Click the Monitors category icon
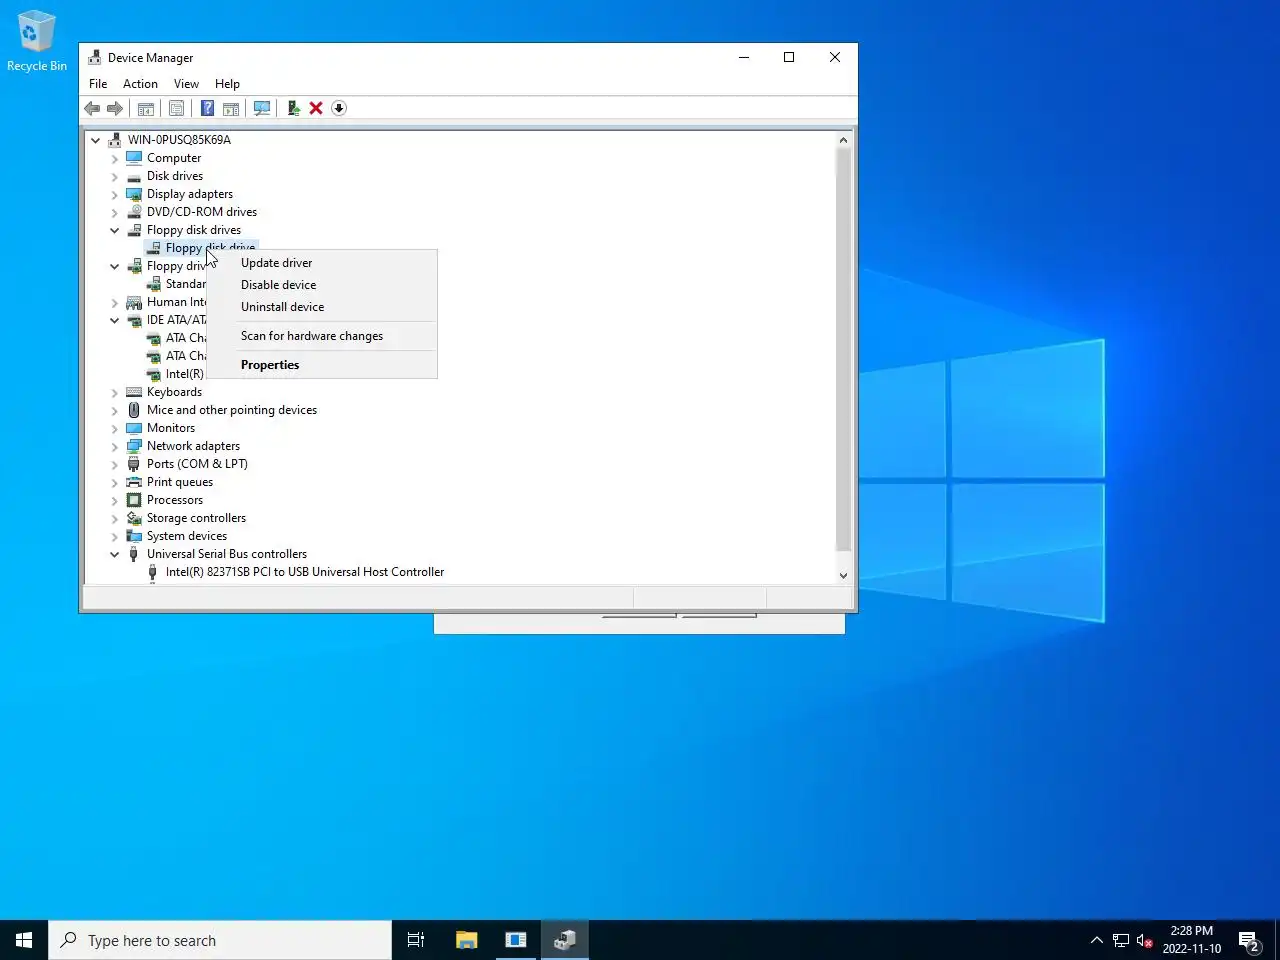The image size is (1280, 960). [x=134, y=428]
